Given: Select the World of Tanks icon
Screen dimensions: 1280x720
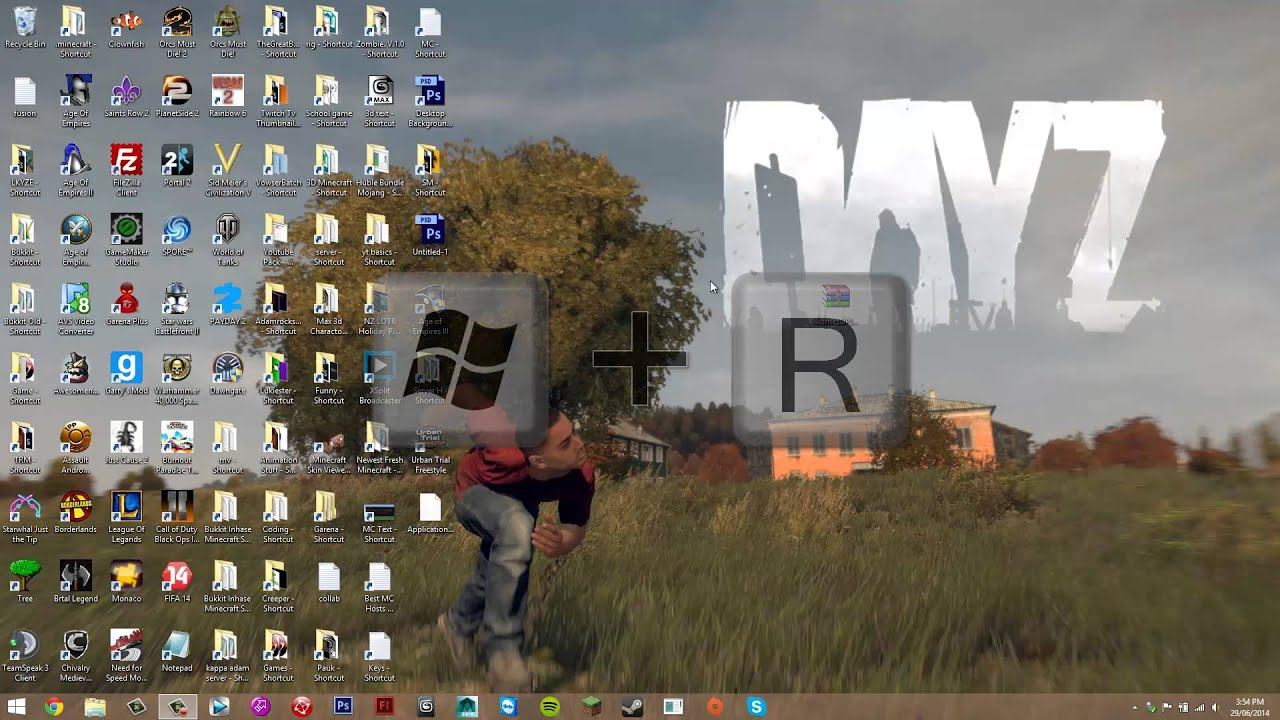Looking at the screenshot, I should pyautogui.click(x=228, y=240).
